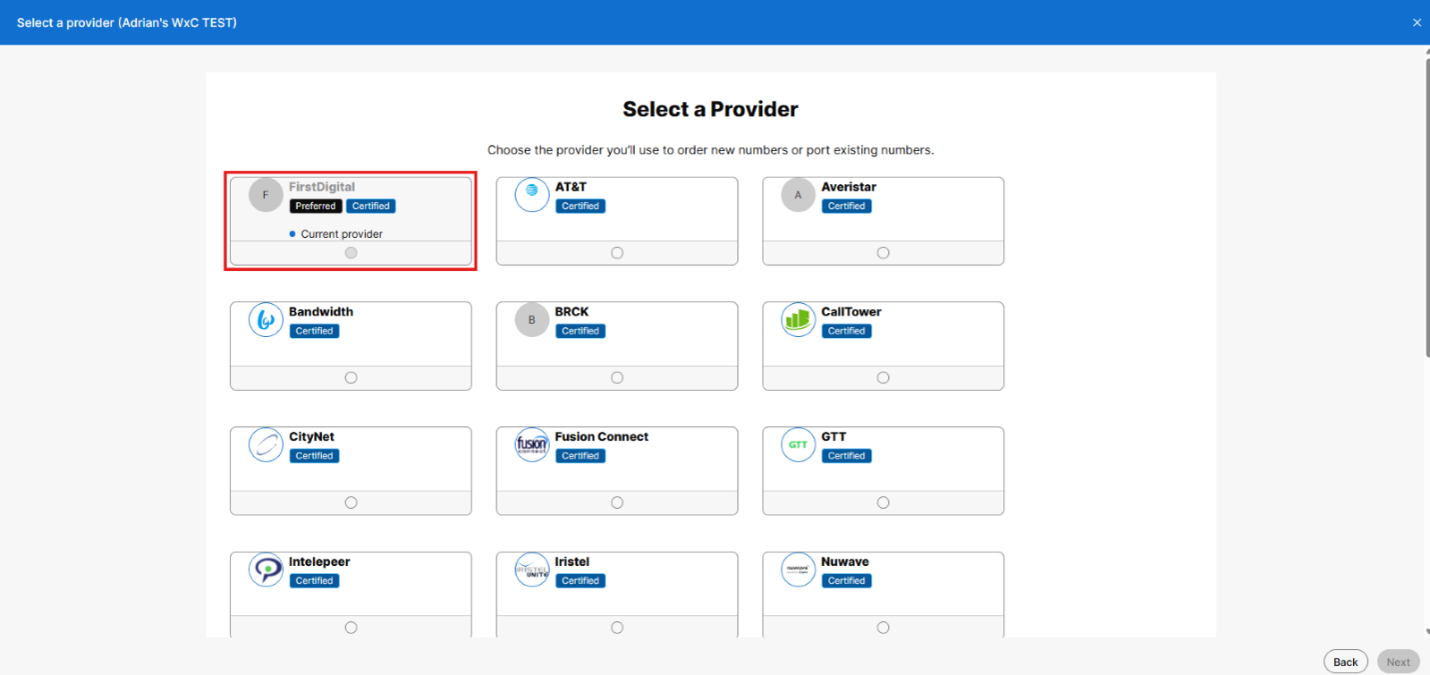Click the Intelepeer provider name

coord(320,562)
